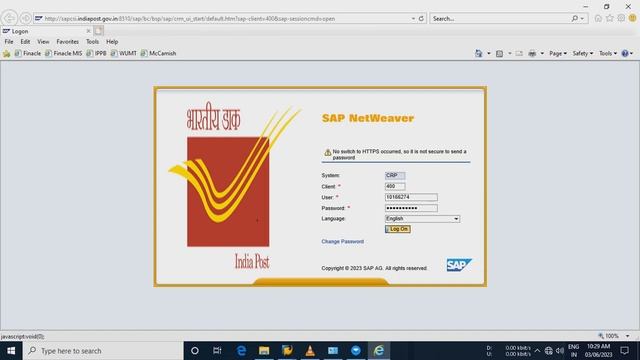
Task: Click the Add to favorites bar star icon
Action: click(x=7, y=53)
